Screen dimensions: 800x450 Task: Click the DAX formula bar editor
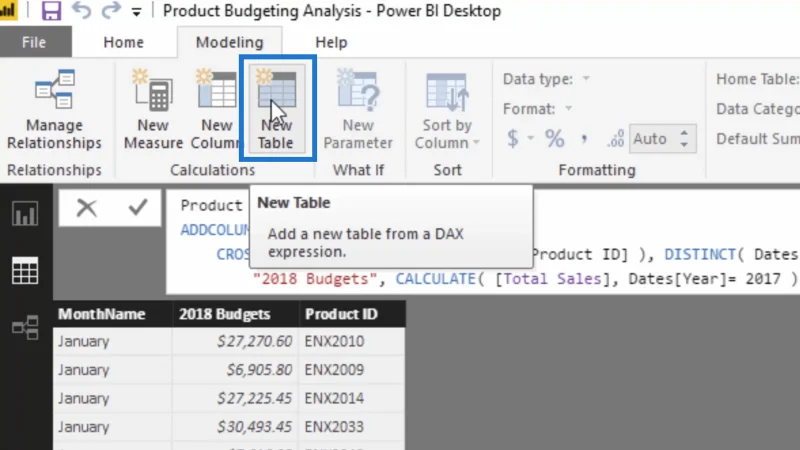coord(482,242)
